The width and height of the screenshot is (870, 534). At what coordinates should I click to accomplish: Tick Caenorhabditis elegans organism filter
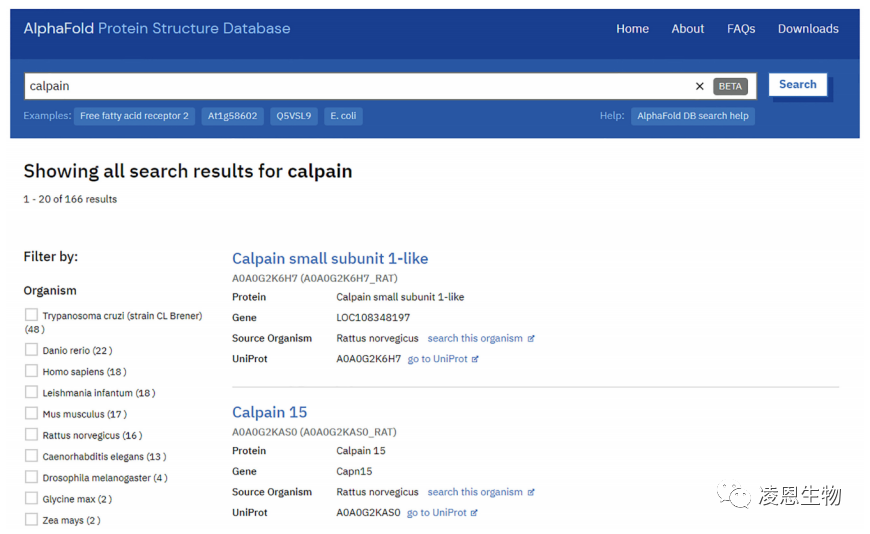(x=32, y=456)
